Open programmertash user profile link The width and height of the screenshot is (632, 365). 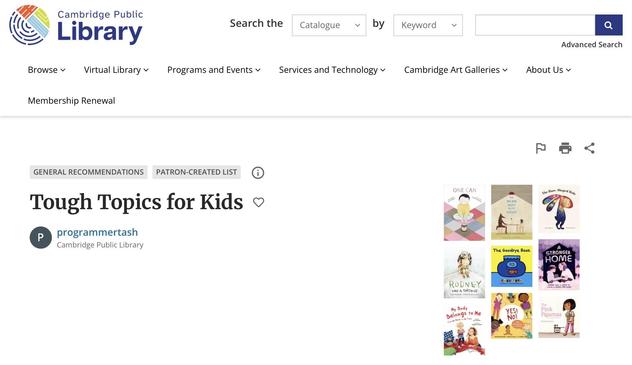97,232
